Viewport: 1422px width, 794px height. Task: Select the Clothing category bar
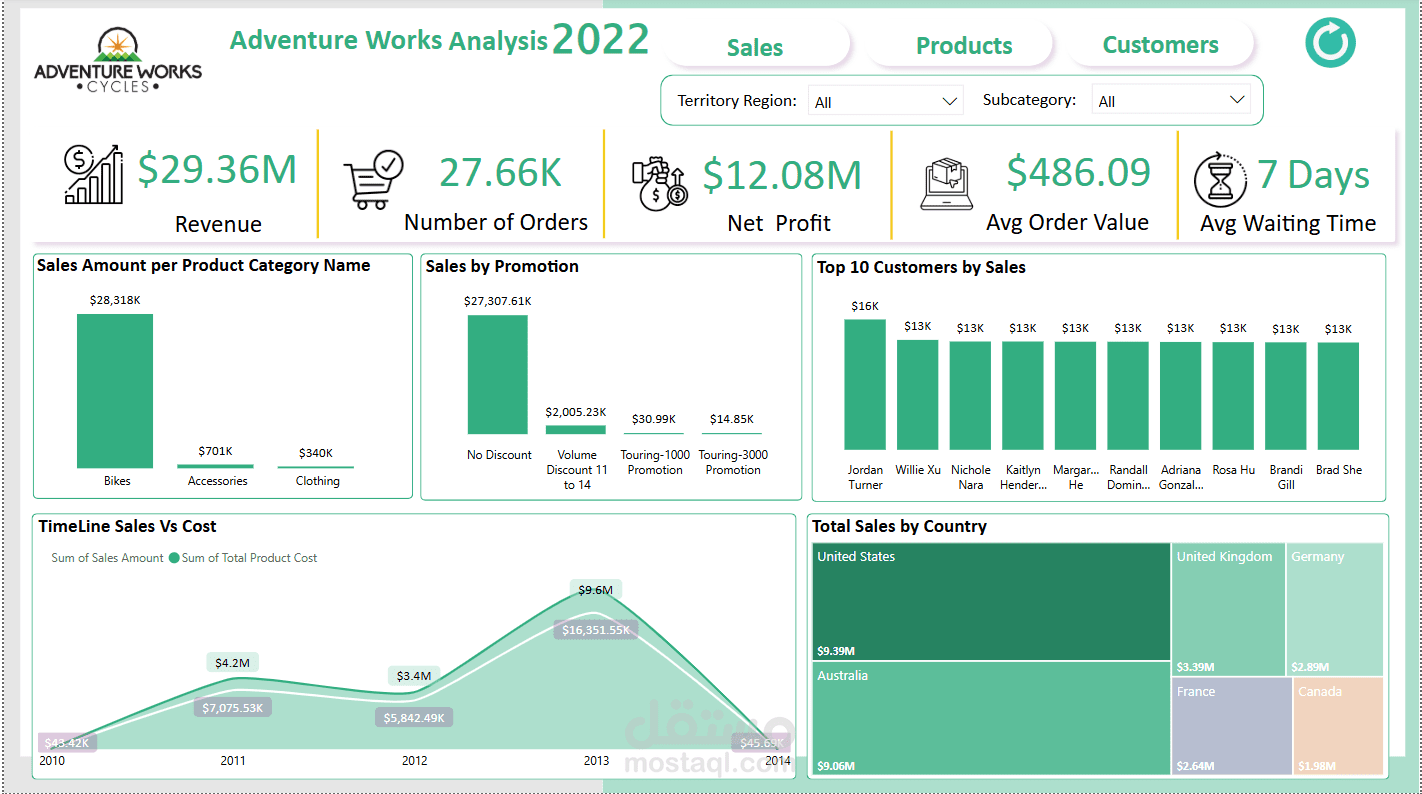click(x=315, y=467)
